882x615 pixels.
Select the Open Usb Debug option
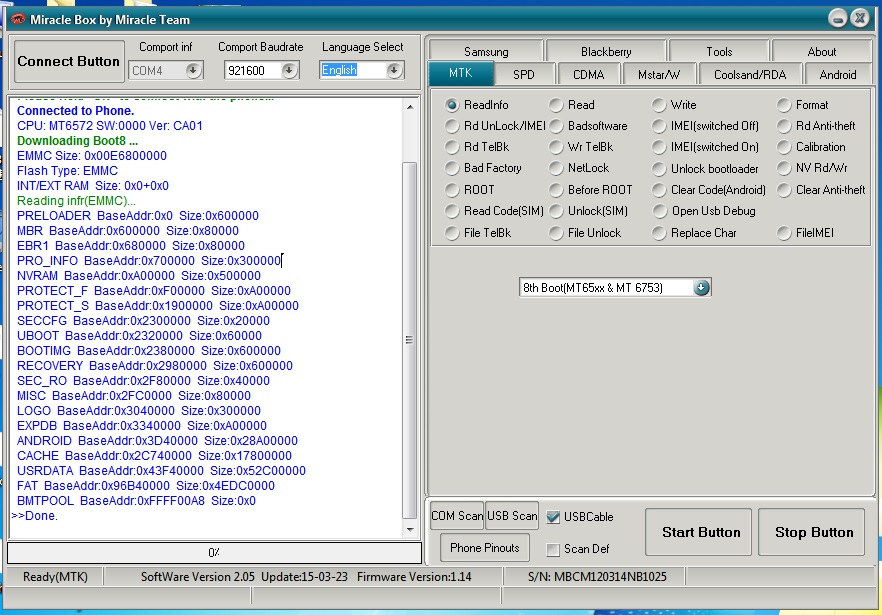(659, 211)
